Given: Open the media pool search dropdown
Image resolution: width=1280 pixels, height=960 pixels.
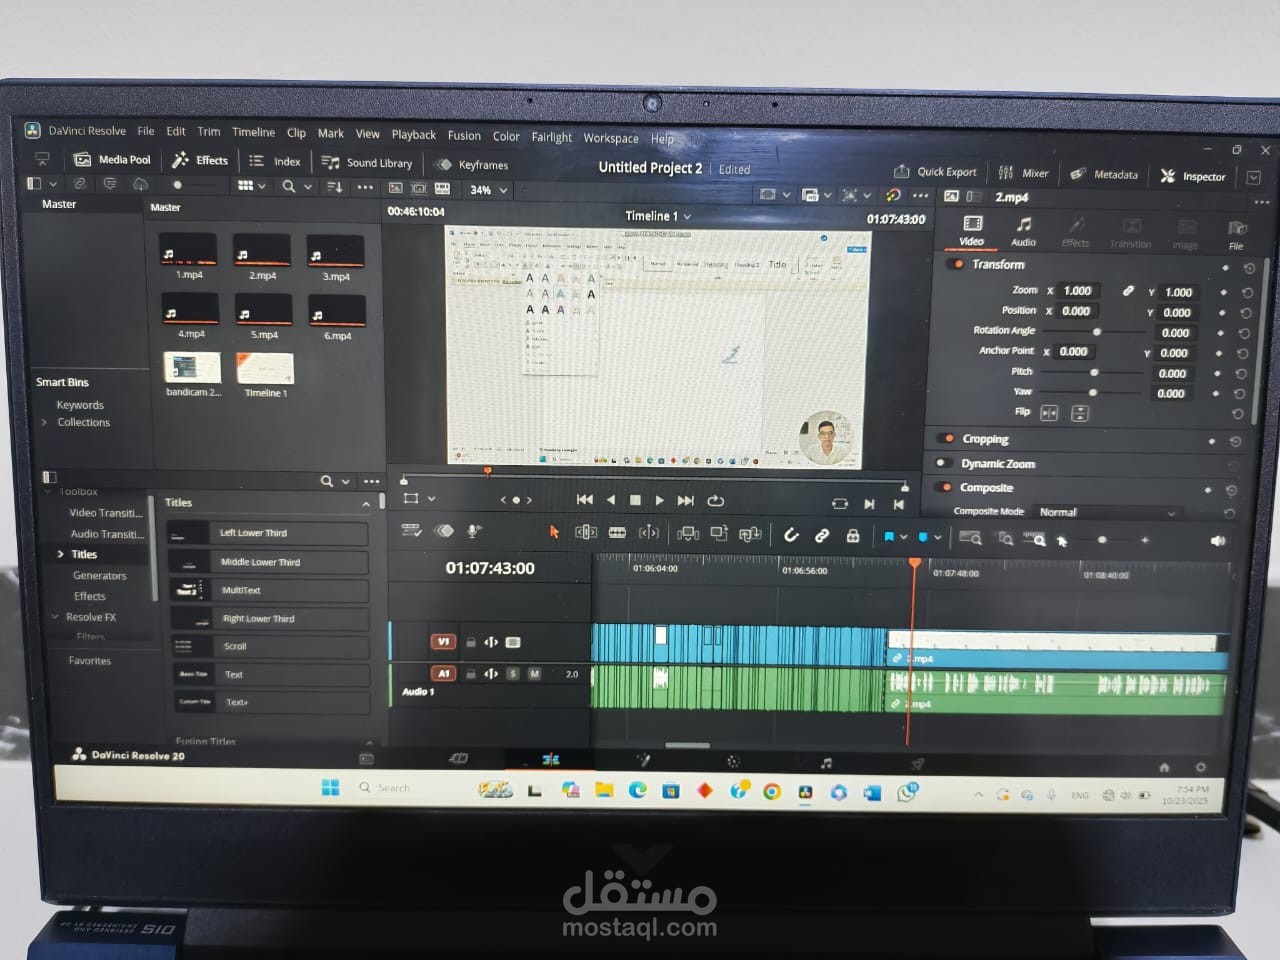Looking at the screenshot, I should point(309,187).
